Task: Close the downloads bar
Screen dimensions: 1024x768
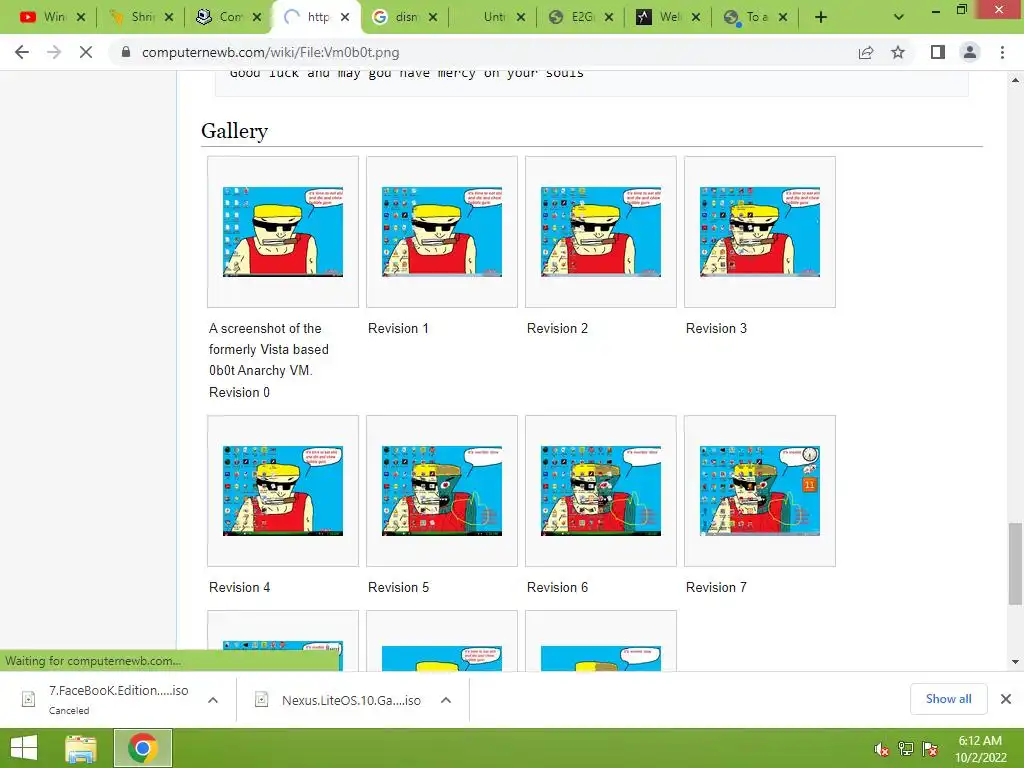Action: pos(1006,699)
